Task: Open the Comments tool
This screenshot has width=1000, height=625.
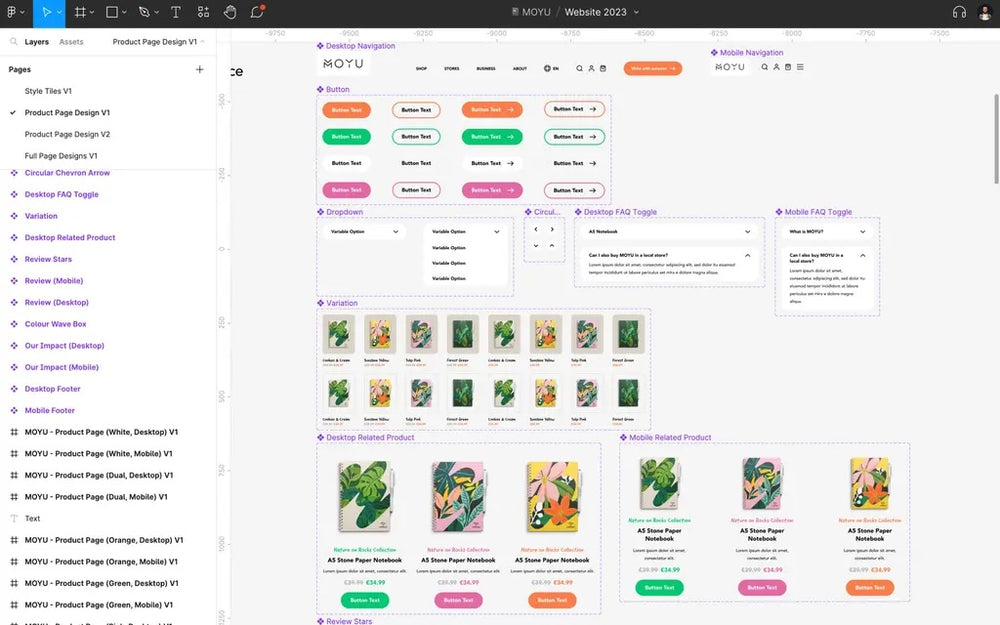Action: point(257,12)
